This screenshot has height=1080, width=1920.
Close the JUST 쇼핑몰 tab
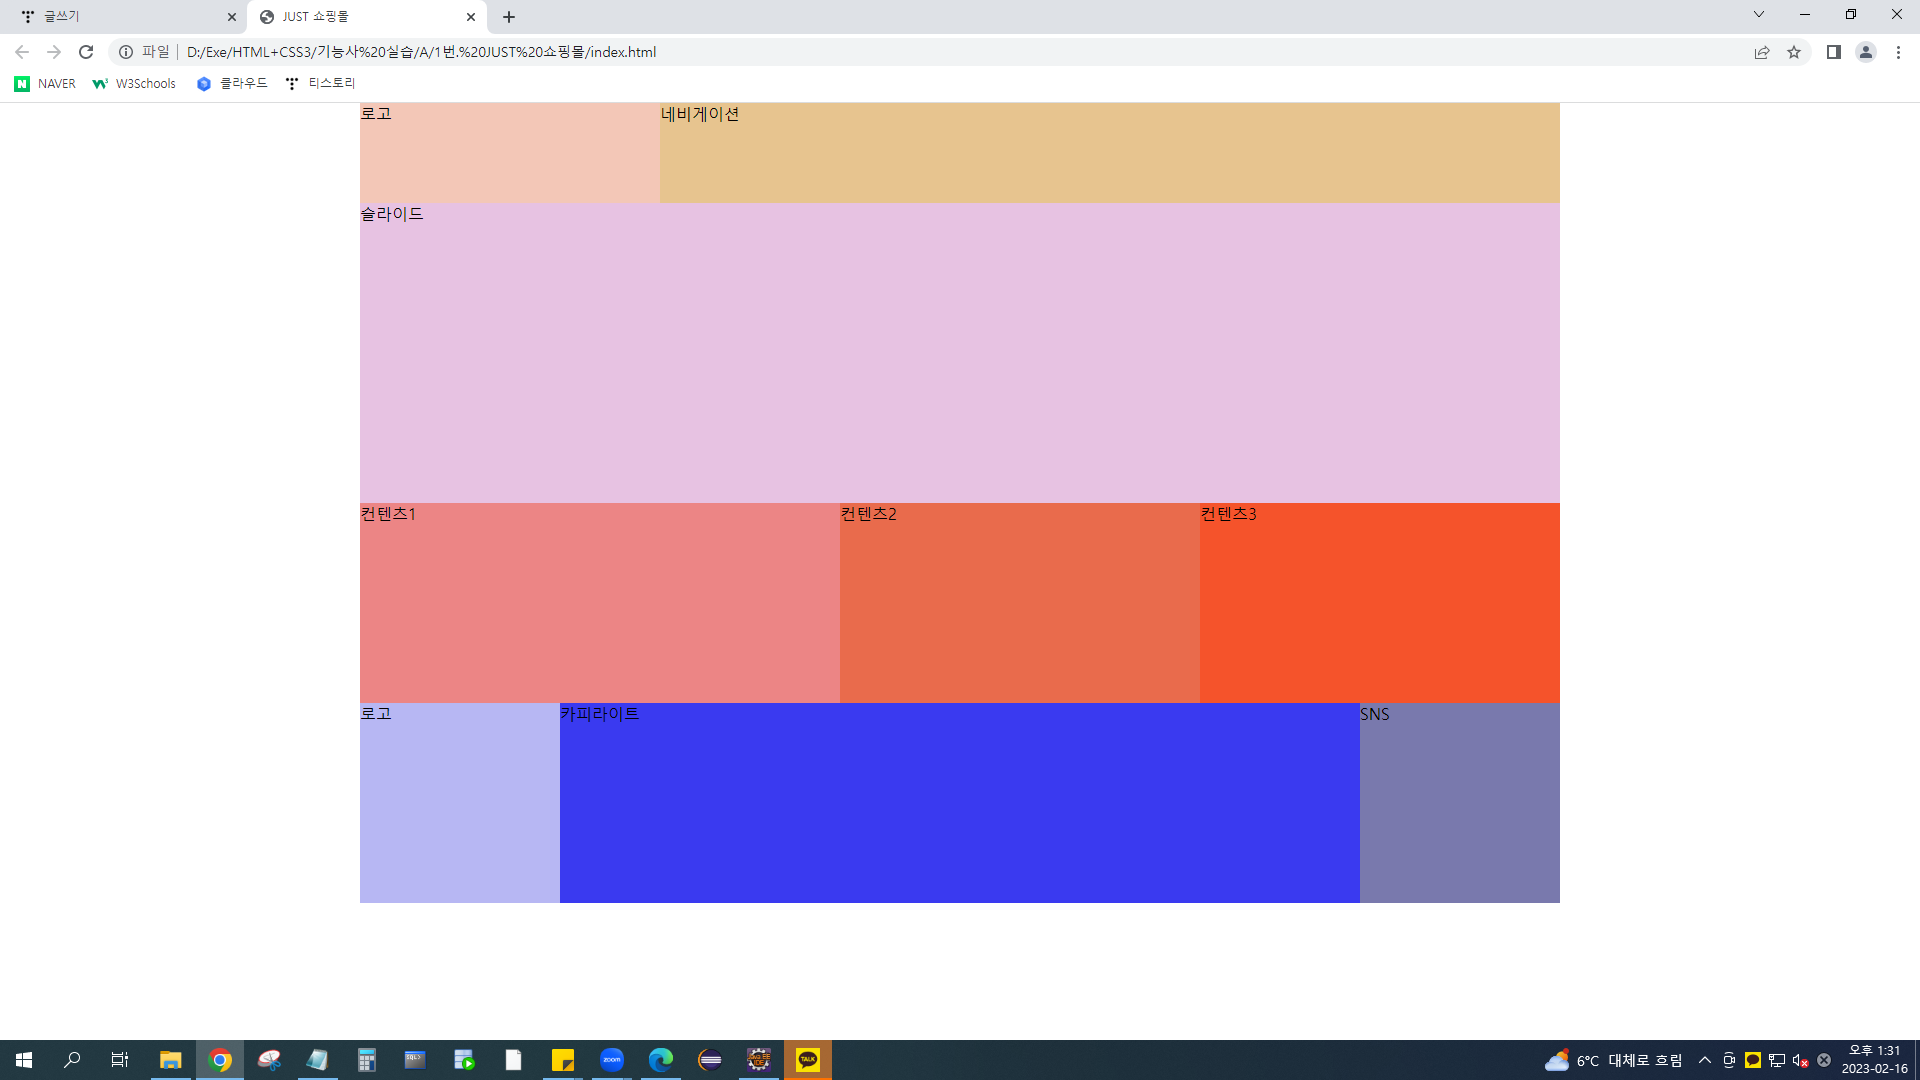pyautogui.click(x=471, y=17)
